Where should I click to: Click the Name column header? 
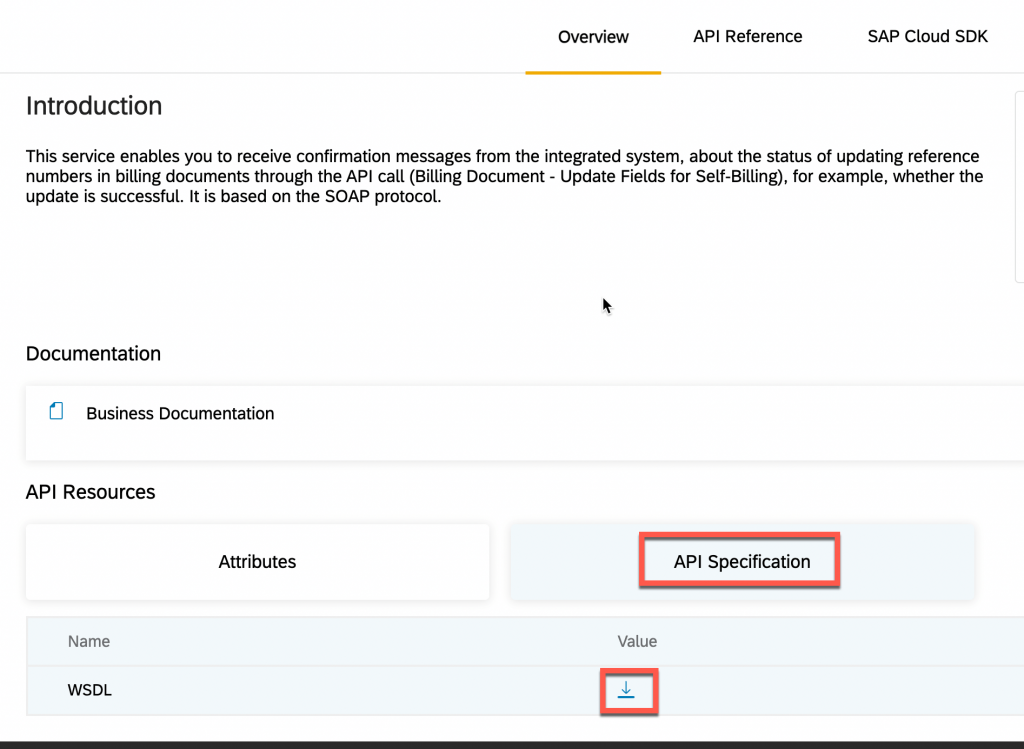coord(89,641)
